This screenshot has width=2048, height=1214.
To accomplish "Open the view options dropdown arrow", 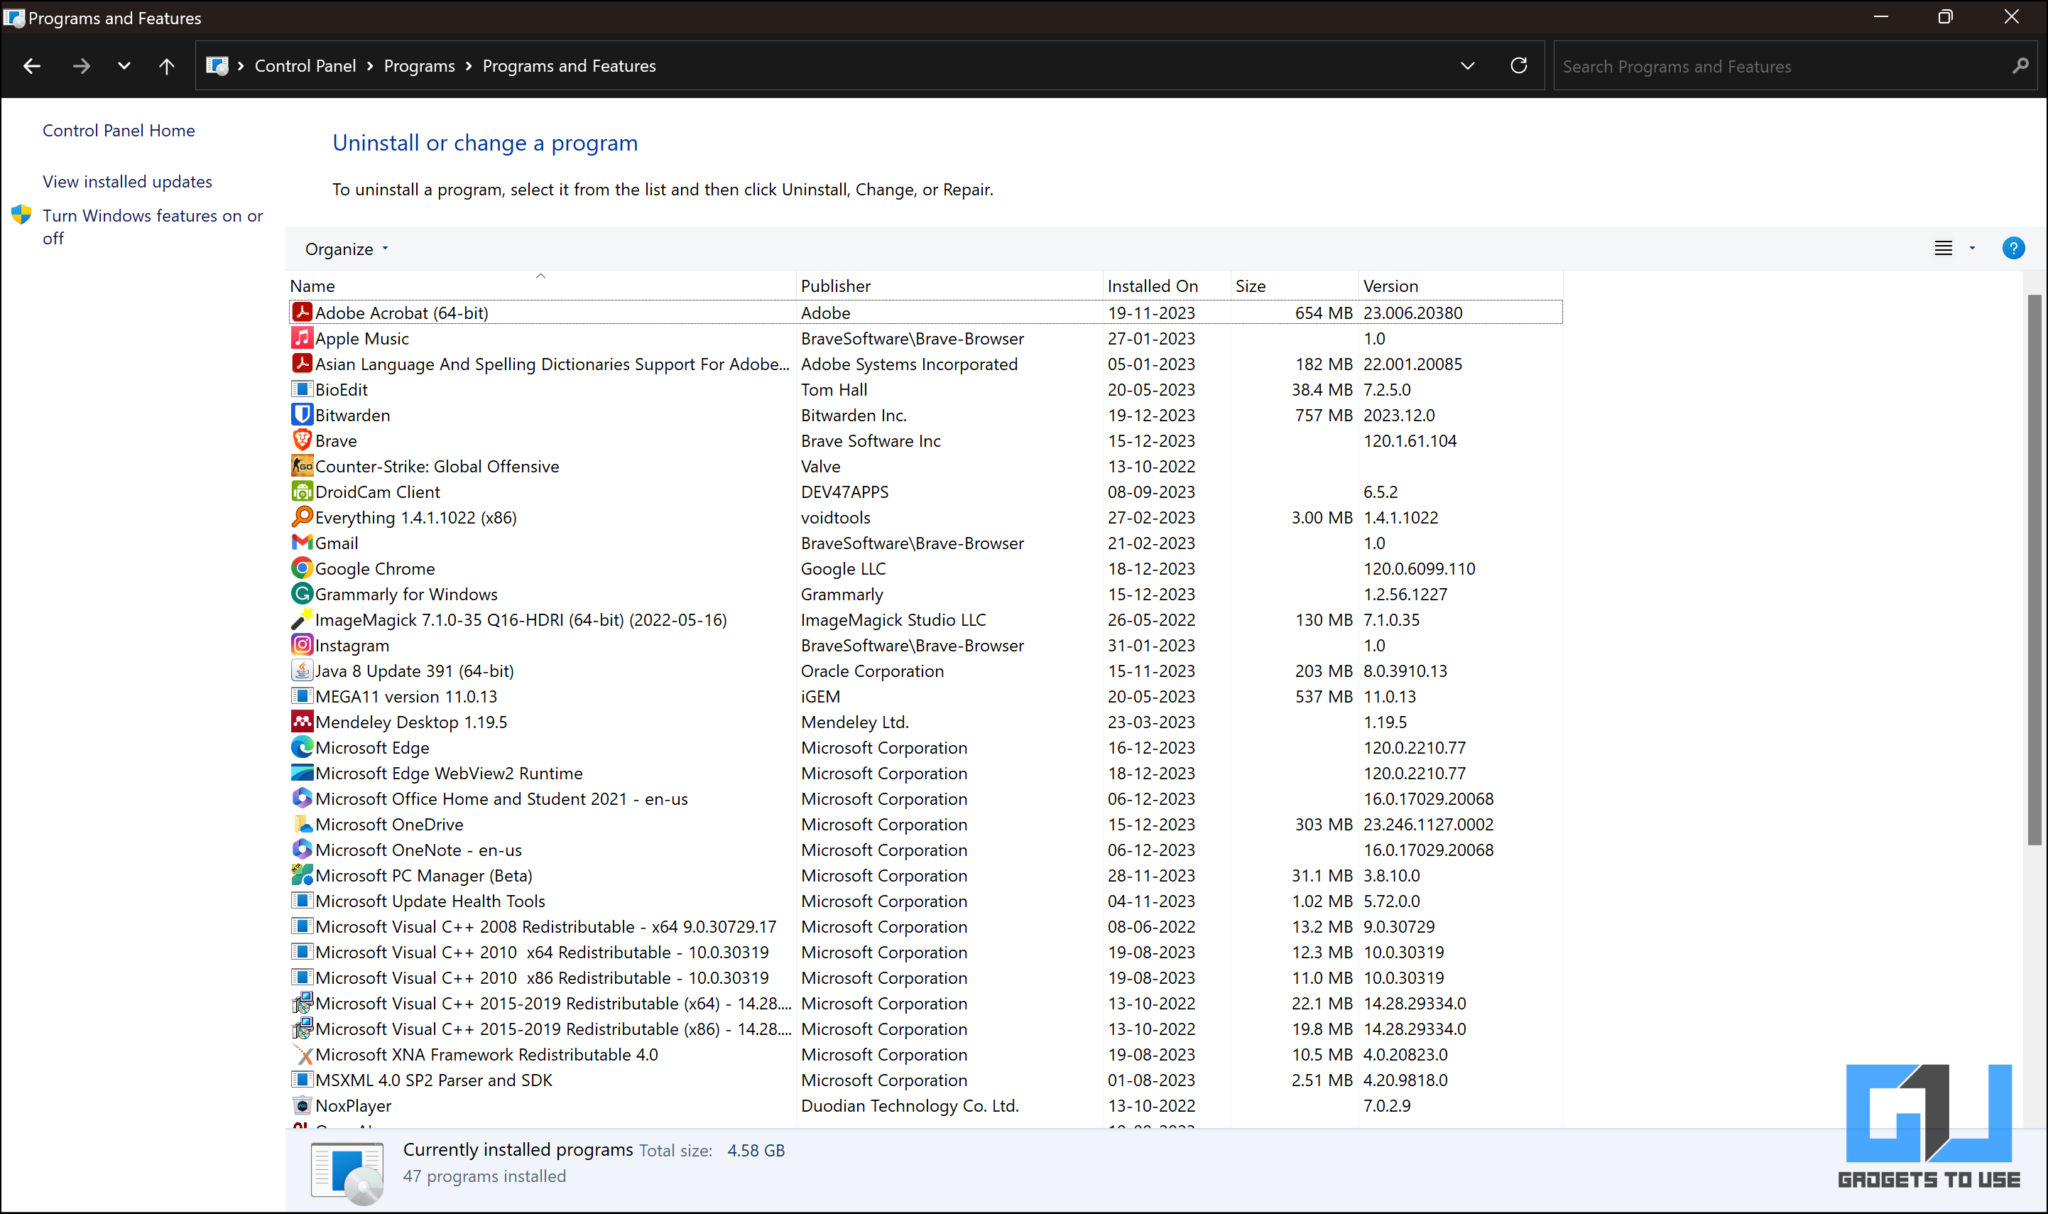I will pos(1971,248).
